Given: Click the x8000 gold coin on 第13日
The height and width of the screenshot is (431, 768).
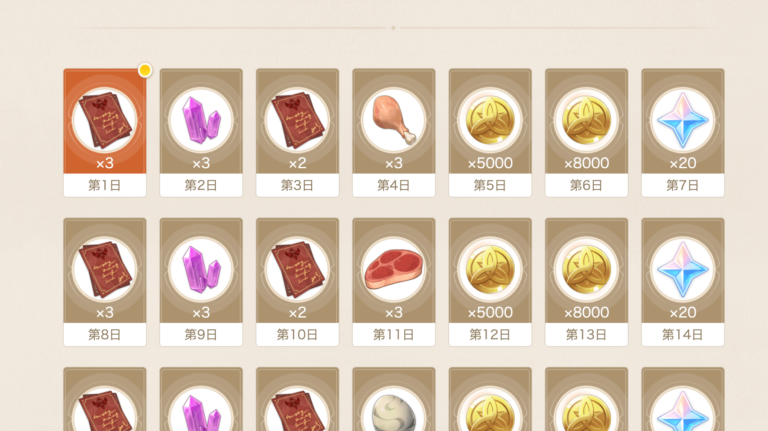Looking at the screenshot, I should coord(586,270).
